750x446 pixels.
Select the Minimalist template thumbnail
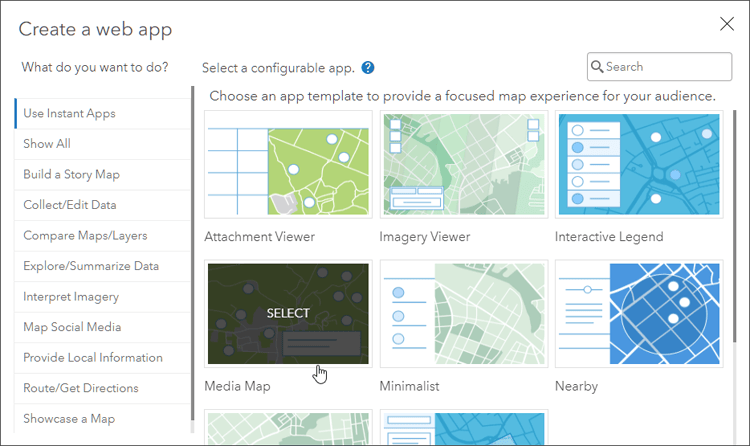pyautogui.click(x=464, y=314)
